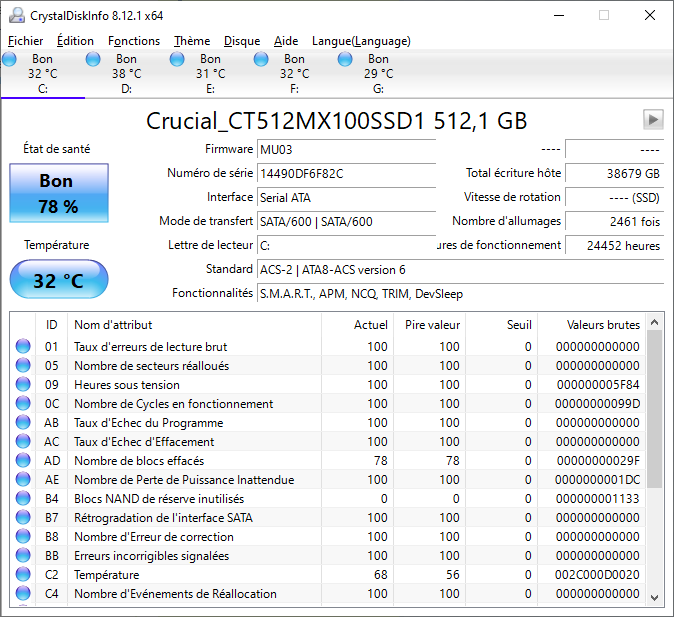Select row 'Nombre de Perte de Puissance Inattendue'
The height and width of the screenshot is (617, 674).
point(328,479)
